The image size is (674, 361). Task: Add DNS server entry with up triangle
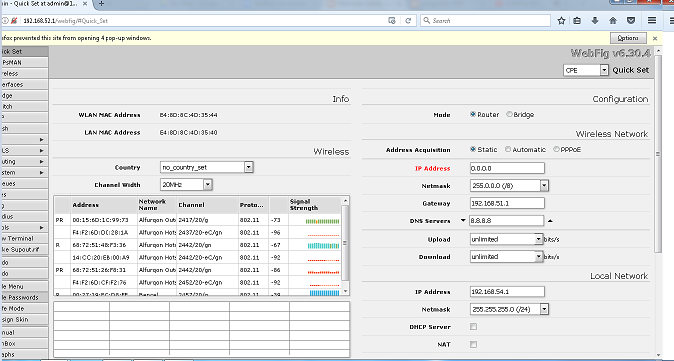(550, 221)
